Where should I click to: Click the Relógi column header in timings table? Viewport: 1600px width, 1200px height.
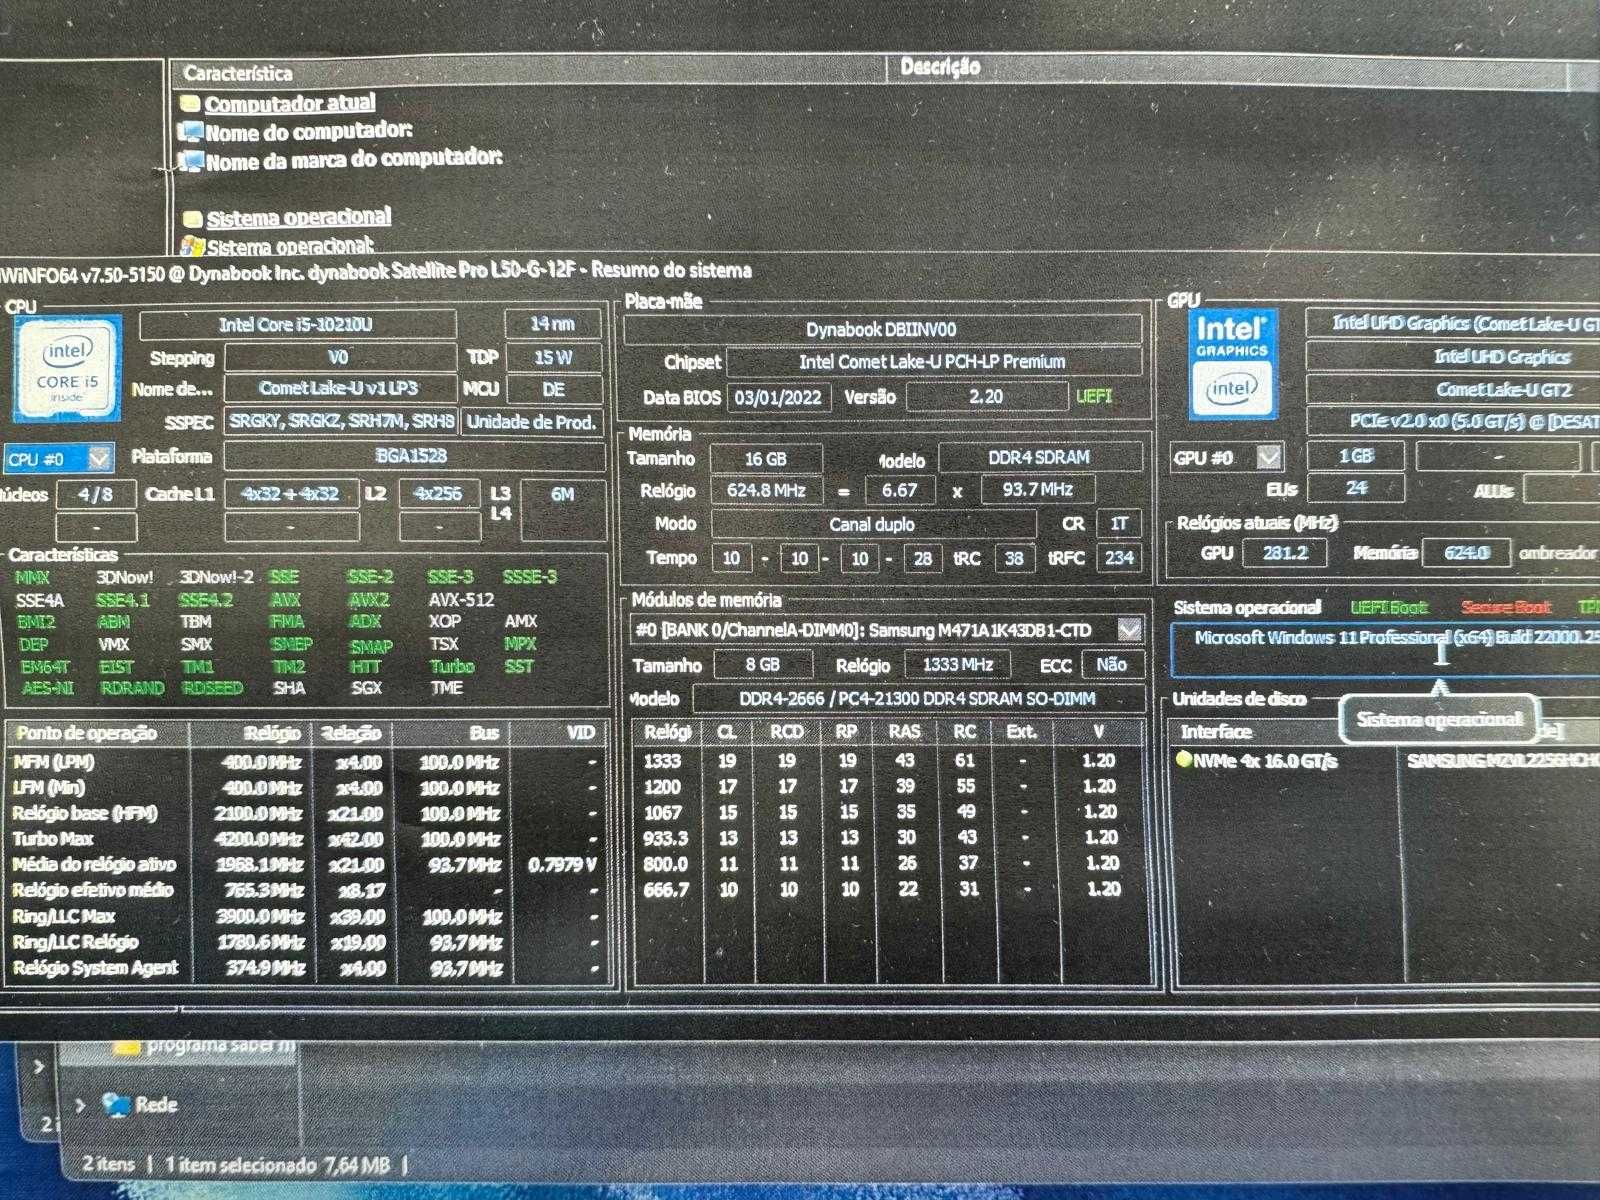[x=667, y=732]
